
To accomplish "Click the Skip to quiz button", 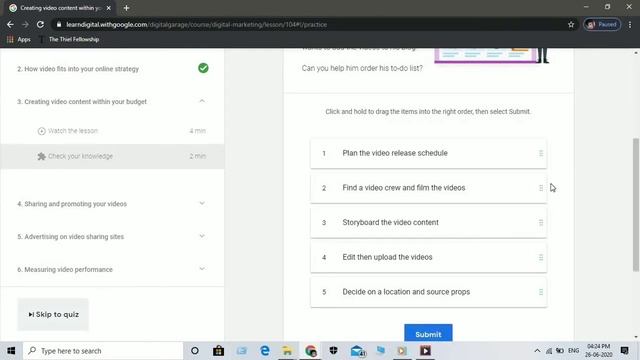I will click(53, 314).
